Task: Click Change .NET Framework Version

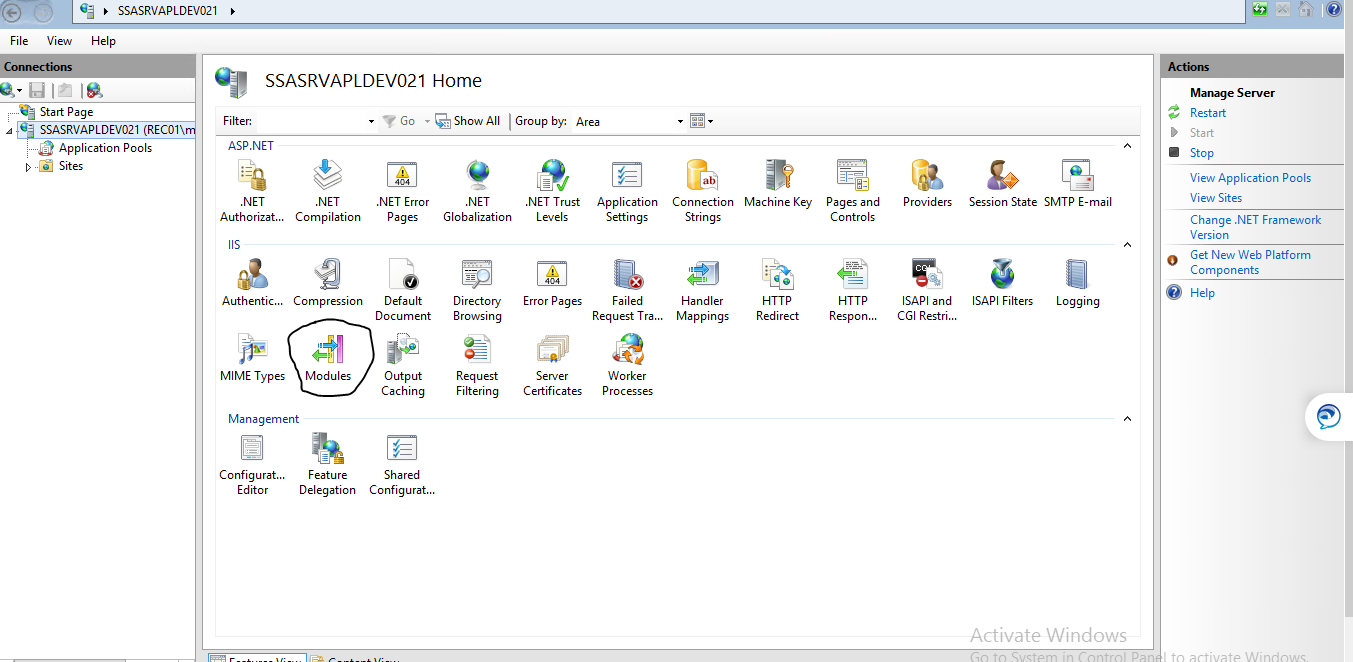Action: tap(1255, 227)
